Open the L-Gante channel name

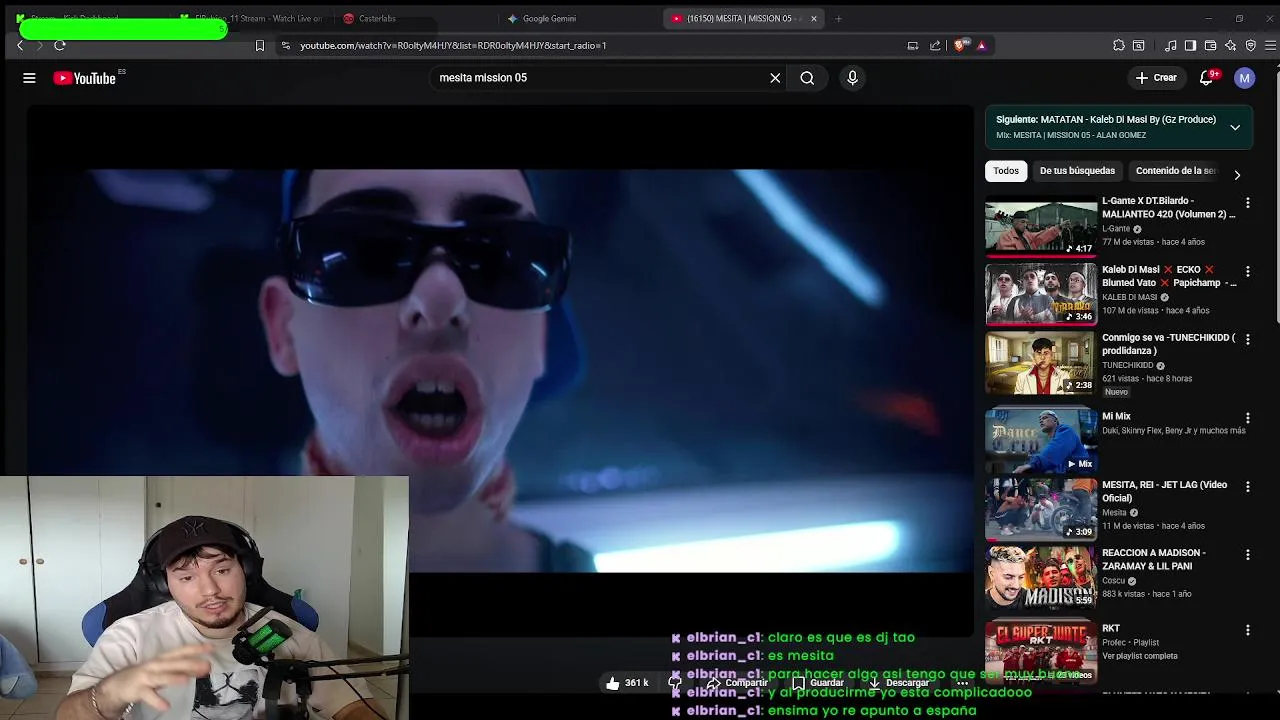(1116, 229)
